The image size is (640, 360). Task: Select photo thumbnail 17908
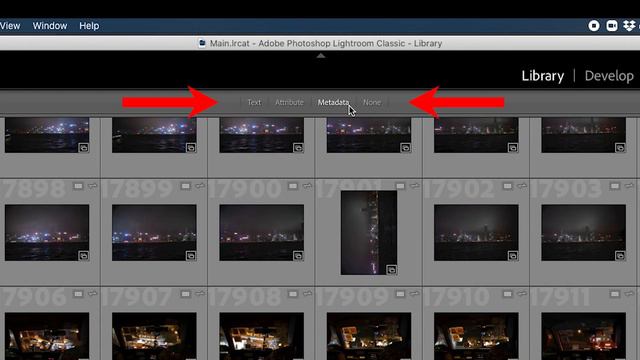click(262, 336)
